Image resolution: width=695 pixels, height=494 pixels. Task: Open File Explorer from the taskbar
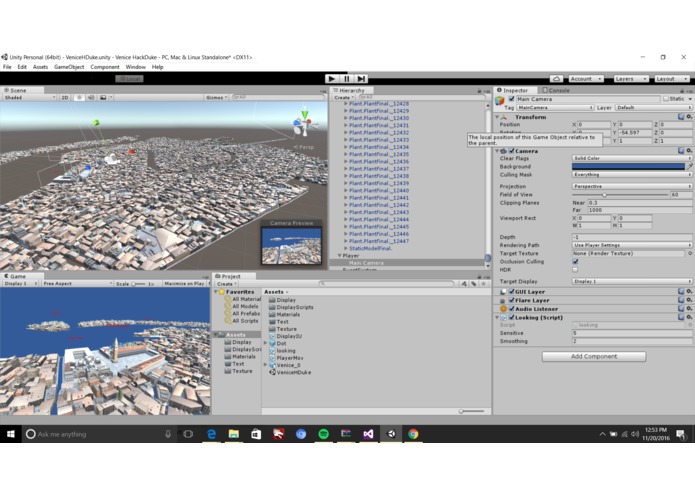234,434
